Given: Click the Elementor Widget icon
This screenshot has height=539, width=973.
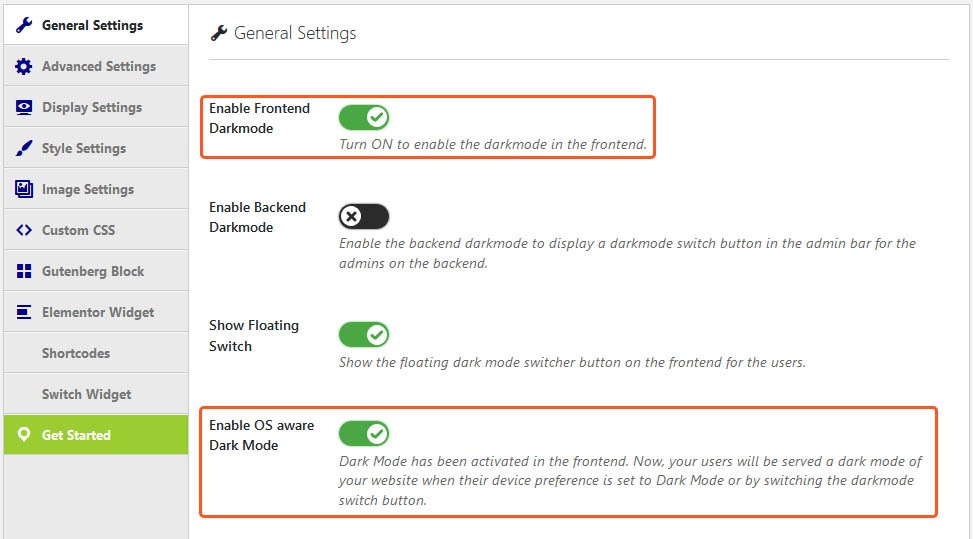Looking at the screenshot, I should pyautogui.click(x=24, y=312).
